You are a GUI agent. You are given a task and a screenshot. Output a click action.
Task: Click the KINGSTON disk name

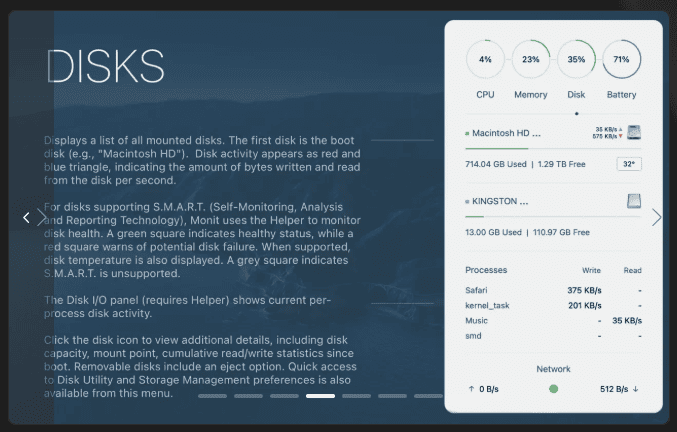point(500,201)
